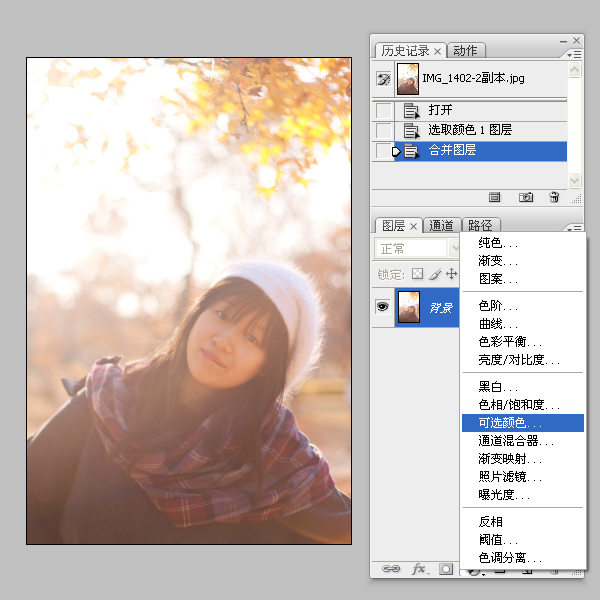Delete current history state with trash icon

(554, 198)
